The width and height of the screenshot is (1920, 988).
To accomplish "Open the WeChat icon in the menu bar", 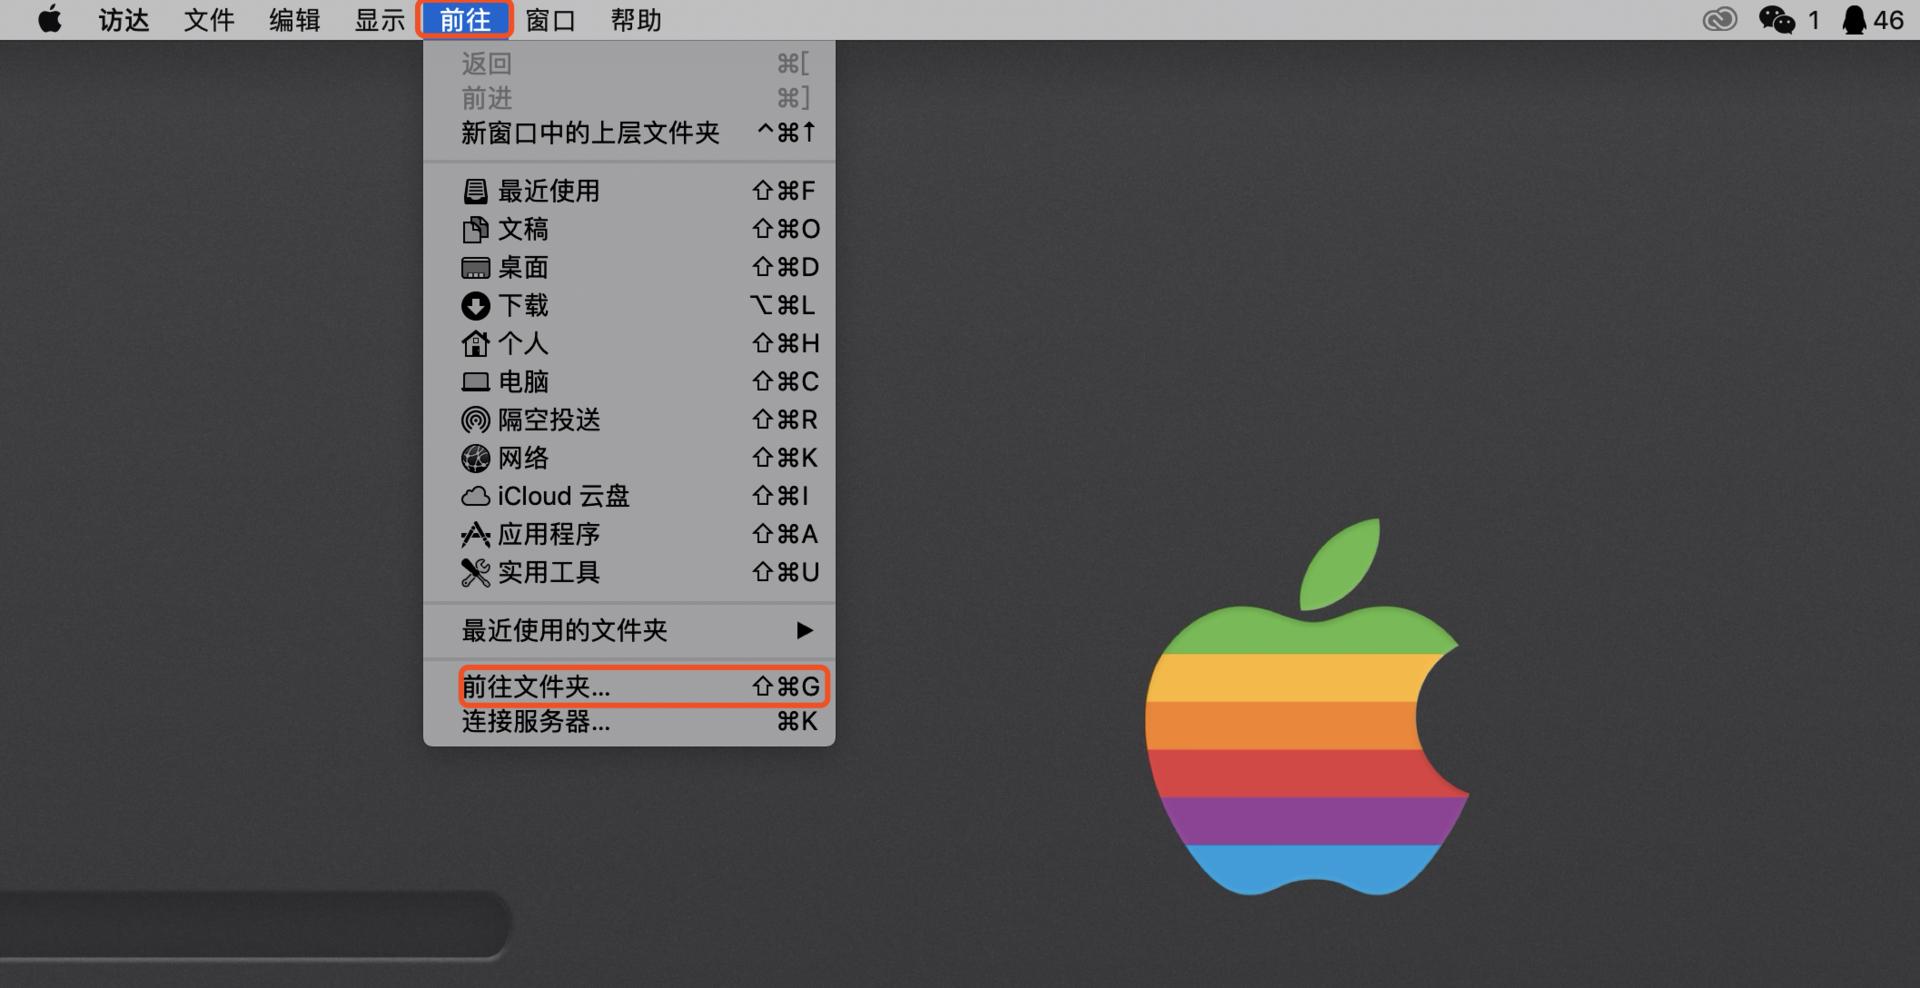I will pos(1779,19).
